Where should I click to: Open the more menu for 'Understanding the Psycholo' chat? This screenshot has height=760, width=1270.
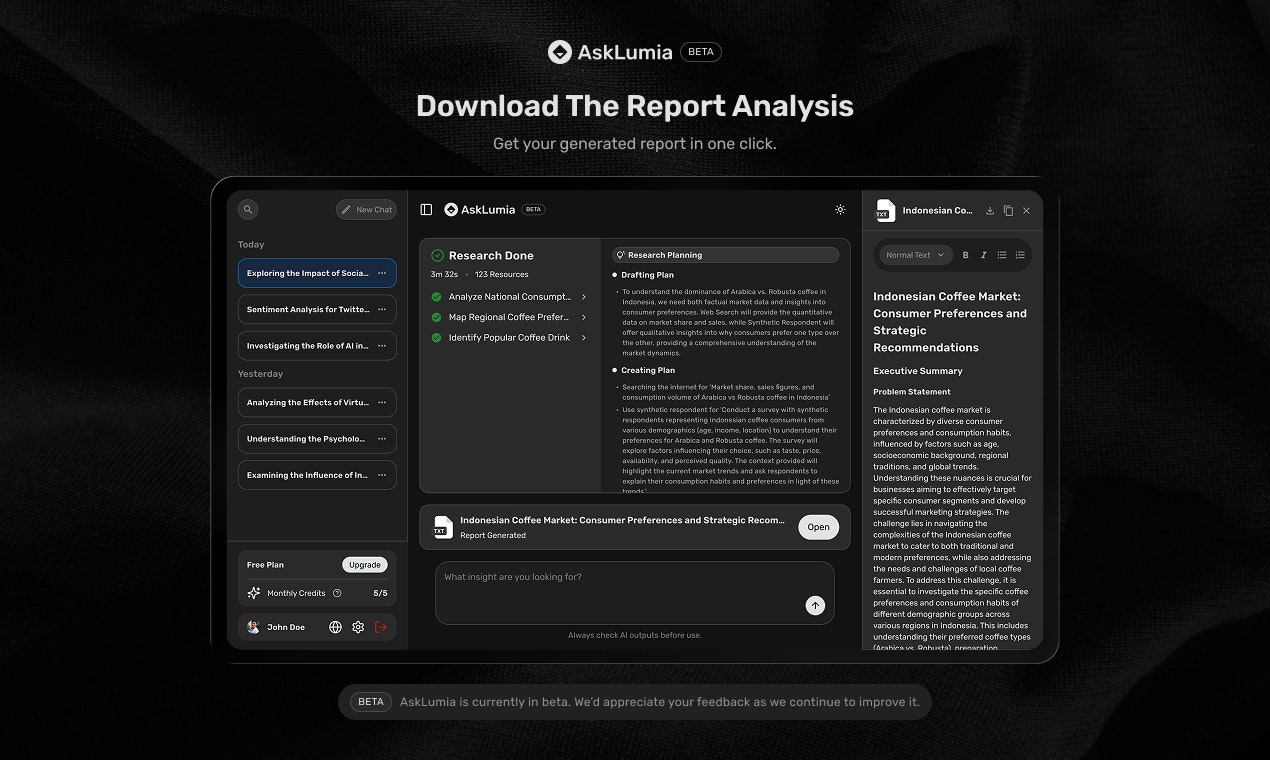[x=382, y=439]
